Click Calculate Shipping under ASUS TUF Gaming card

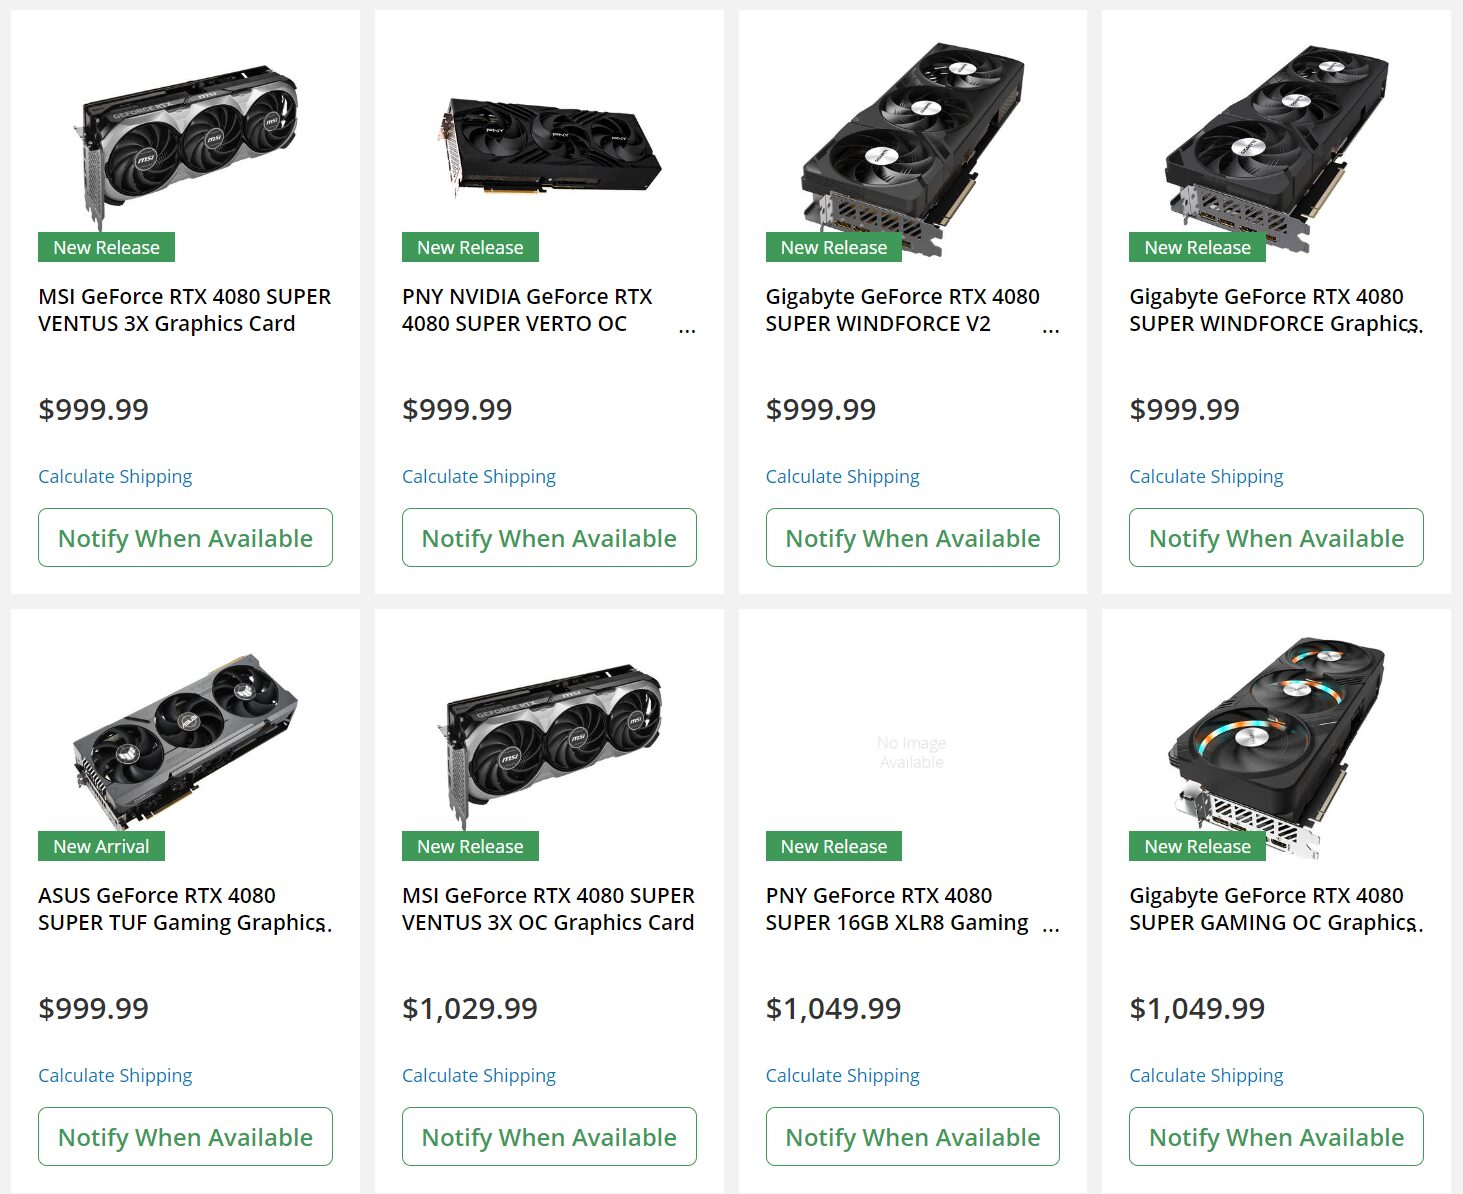(x=115, y=1075)
